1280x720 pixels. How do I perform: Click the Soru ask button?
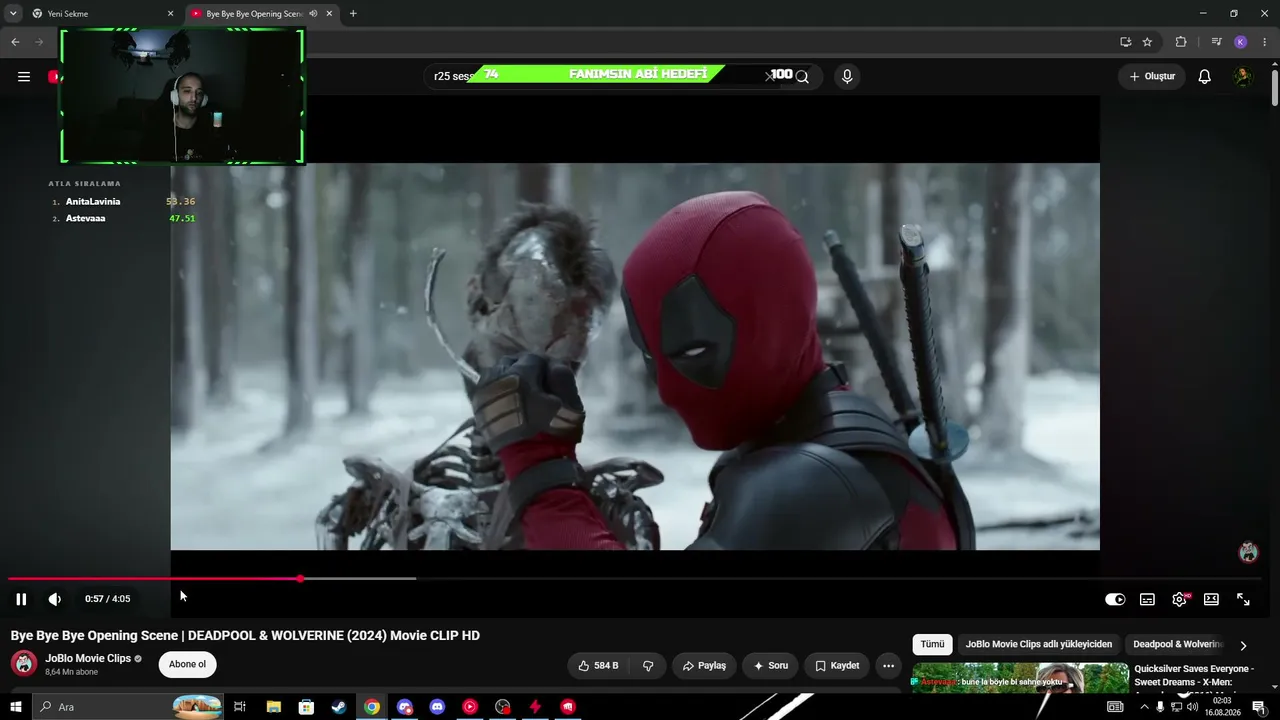(x=771, y=666)
